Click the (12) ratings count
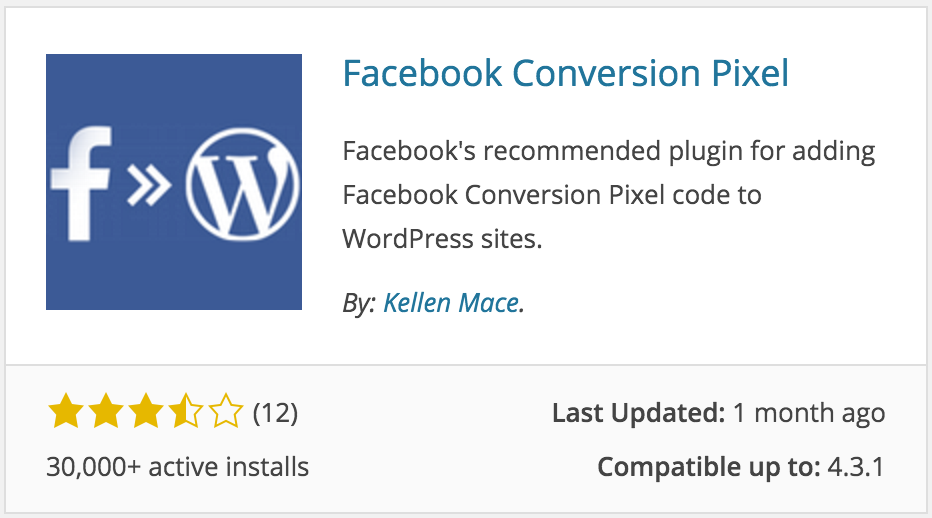Viewport: 932px width, 518px height. [275, 413]
